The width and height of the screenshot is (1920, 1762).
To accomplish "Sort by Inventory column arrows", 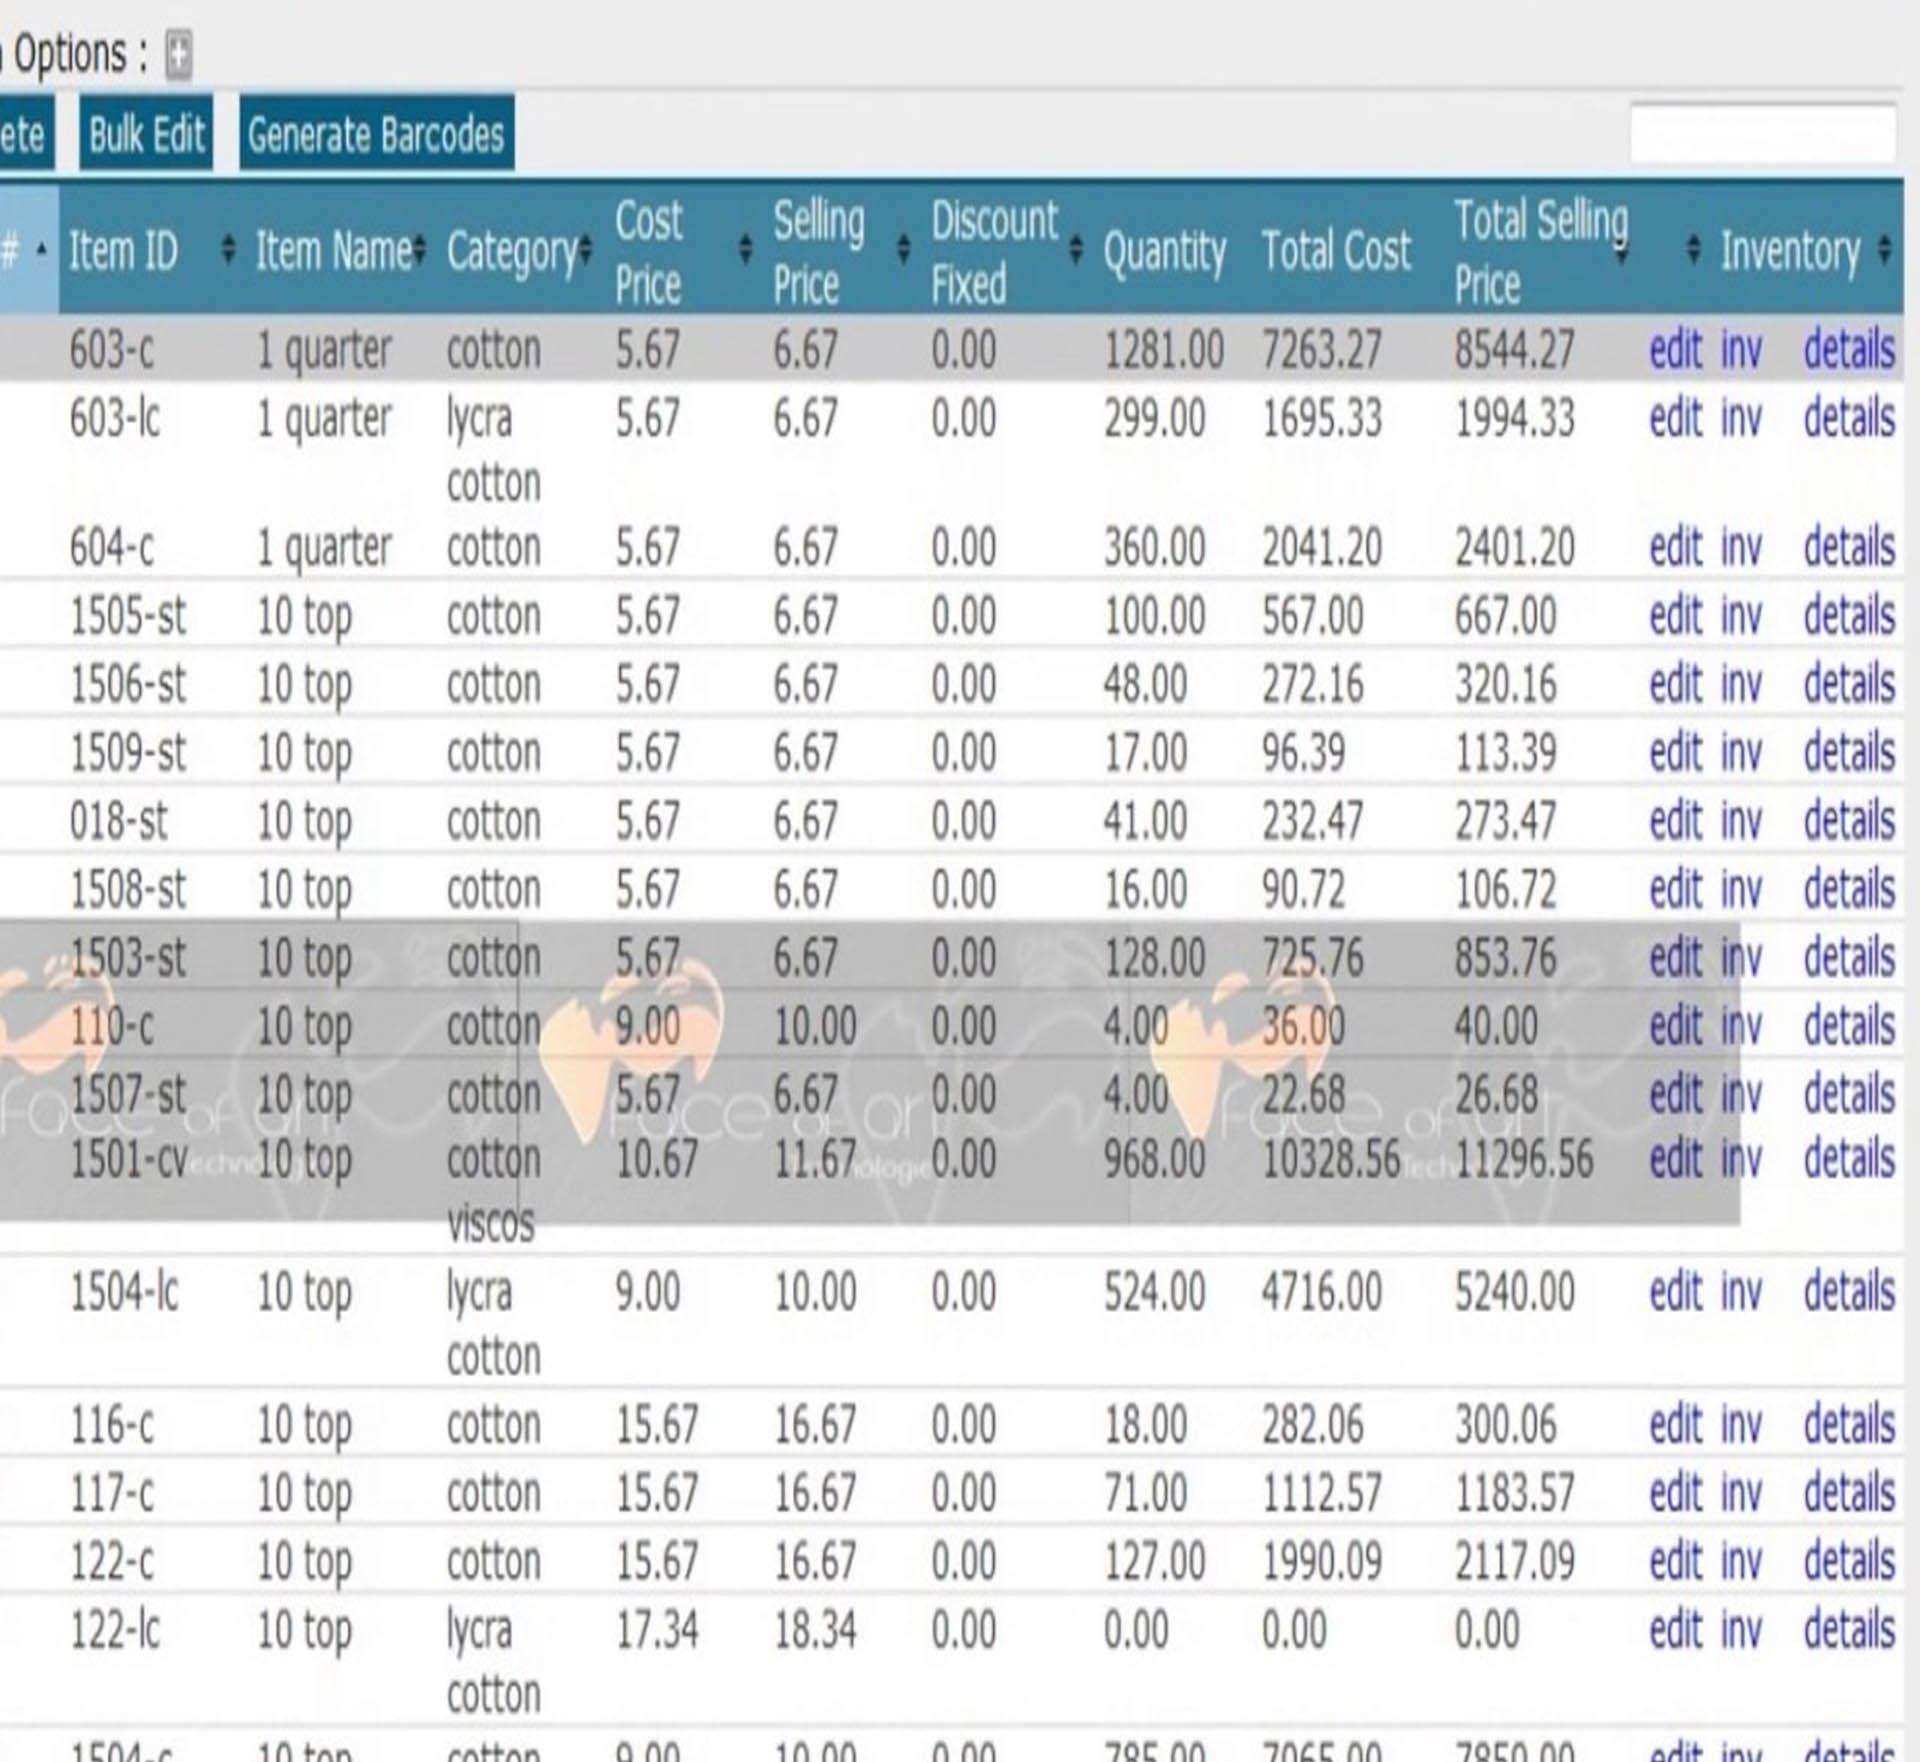I will [1884, 249].
